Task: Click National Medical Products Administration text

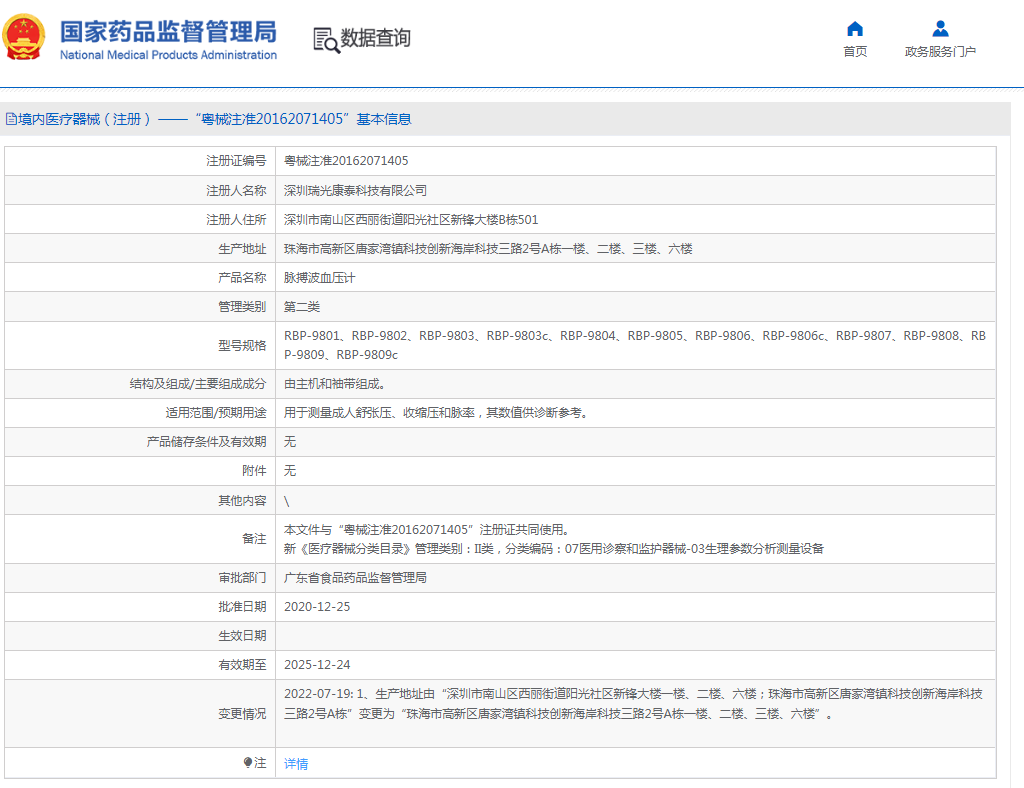Action: (x=168, y=55)
